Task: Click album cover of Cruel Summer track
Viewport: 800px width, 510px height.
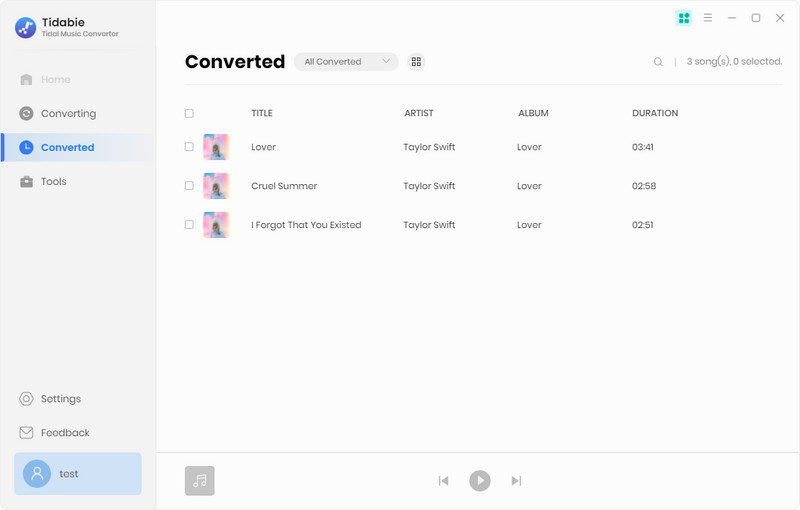Action: (x=216, y=186)
